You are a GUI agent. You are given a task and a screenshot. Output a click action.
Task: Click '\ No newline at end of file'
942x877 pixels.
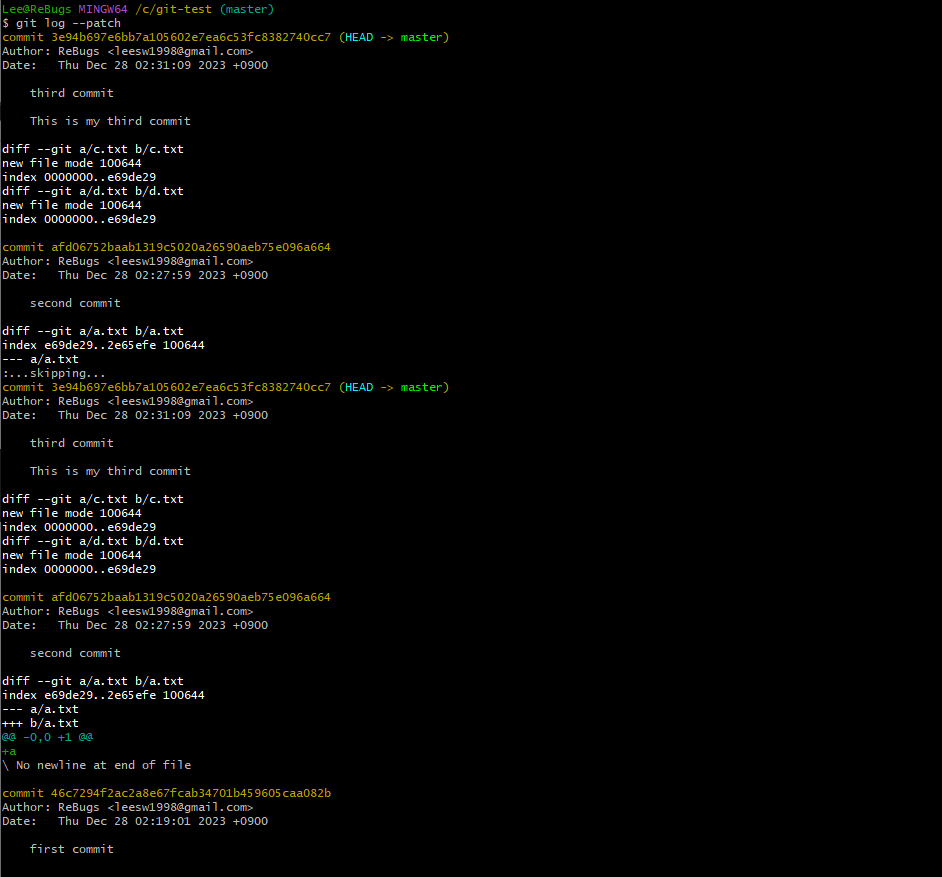point(97,765)
